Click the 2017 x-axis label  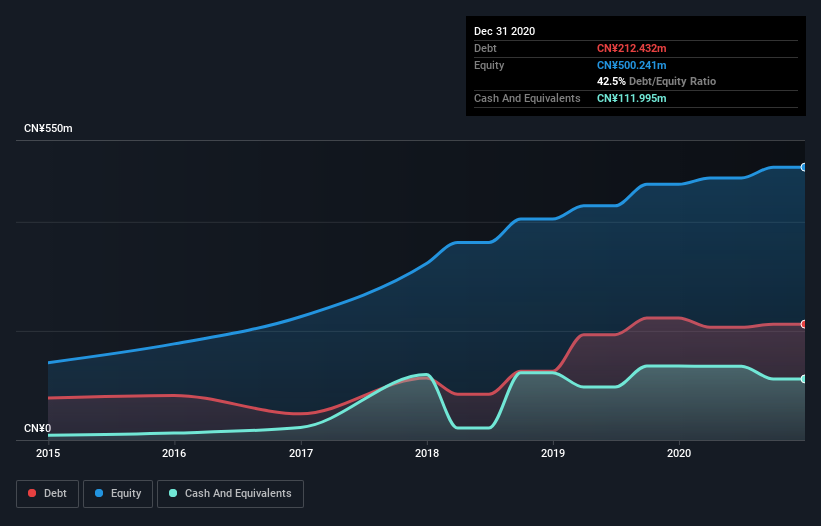[x=301, y=453]
